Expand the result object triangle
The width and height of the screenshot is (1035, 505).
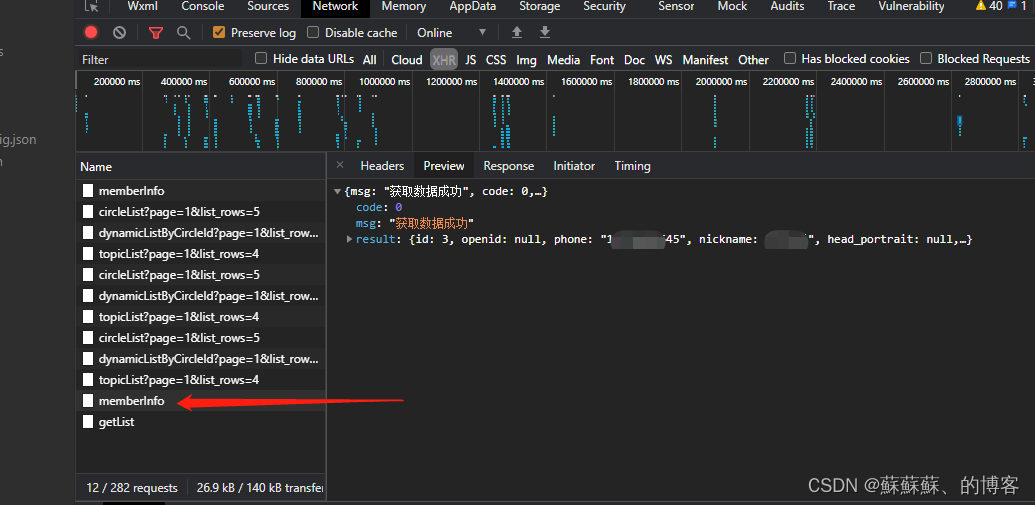pos(350,239)
